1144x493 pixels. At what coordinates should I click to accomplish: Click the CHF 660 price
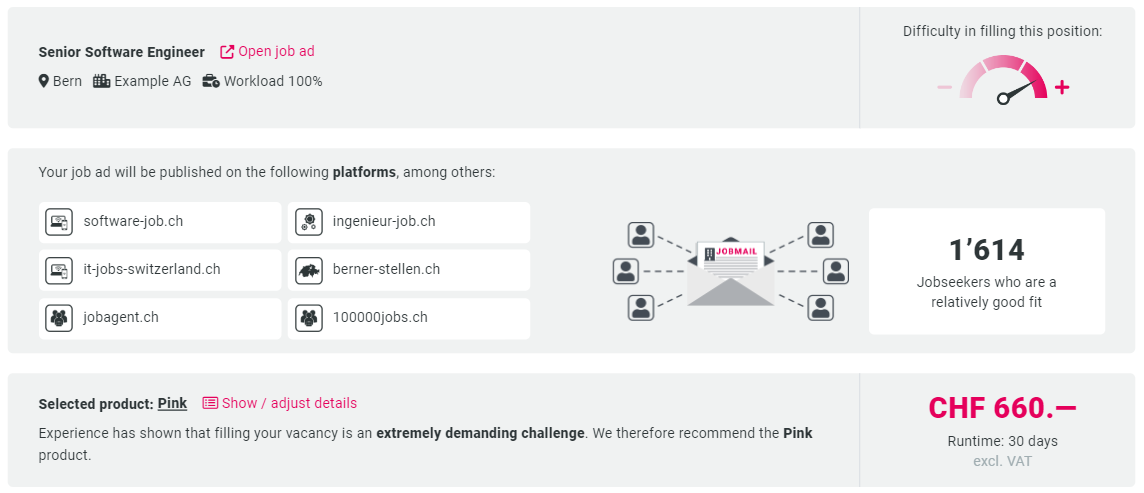click(1002, 408)
